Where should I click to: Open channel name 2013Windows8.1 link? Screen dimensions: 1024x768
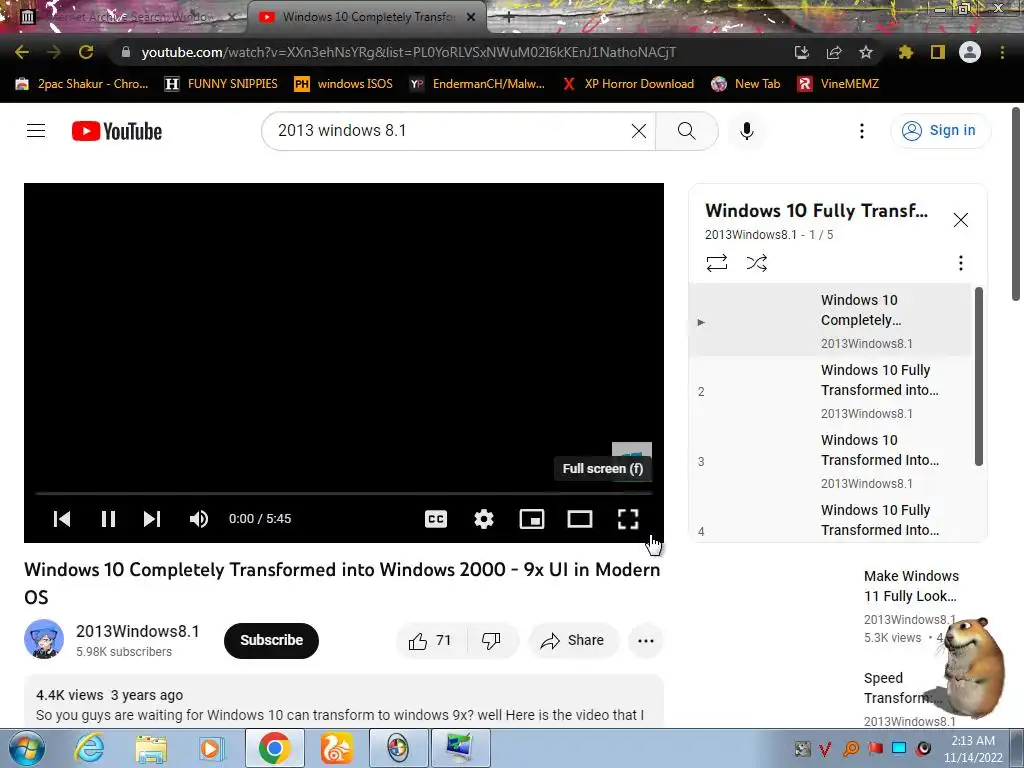tap(138, 632)
